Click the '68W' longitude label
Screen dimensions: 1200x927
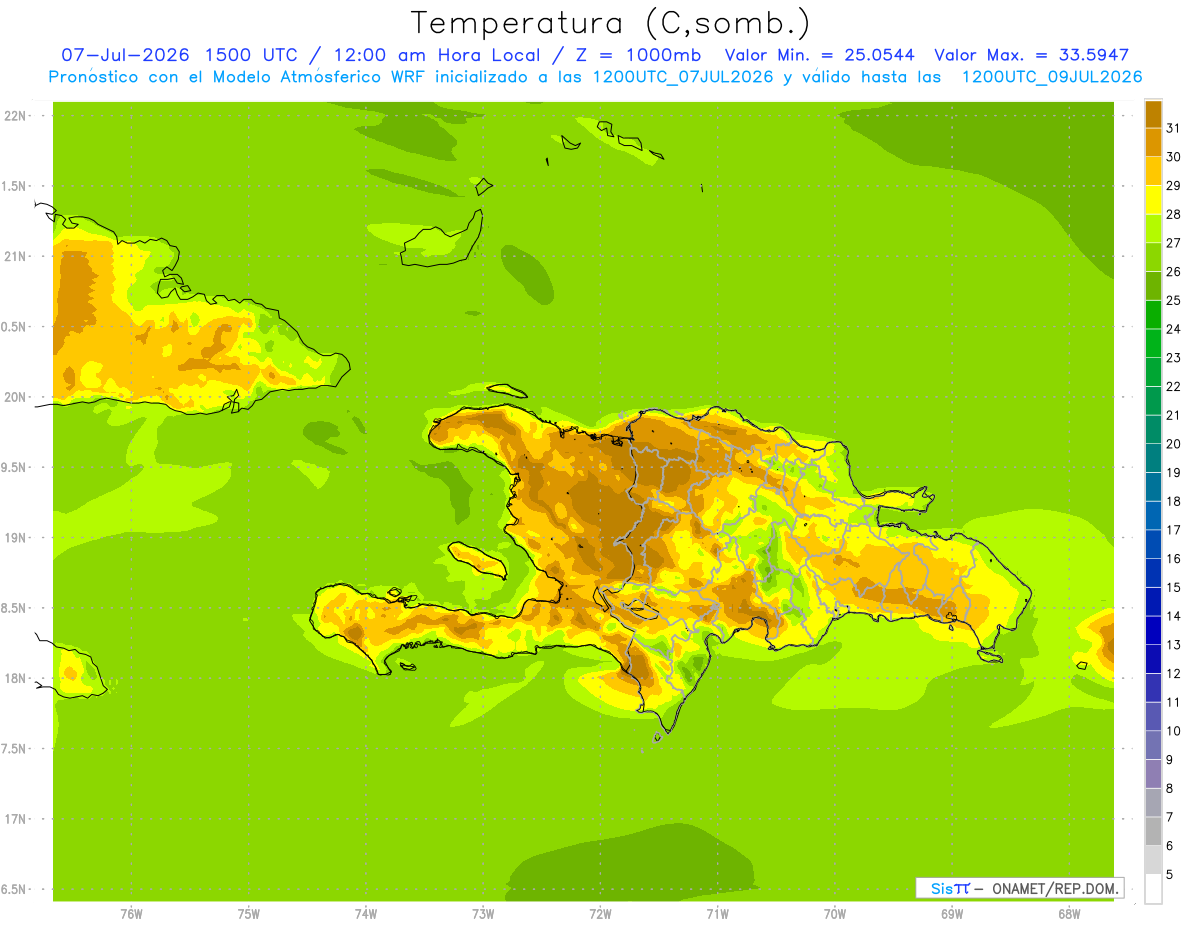(x=1069, y=914)
